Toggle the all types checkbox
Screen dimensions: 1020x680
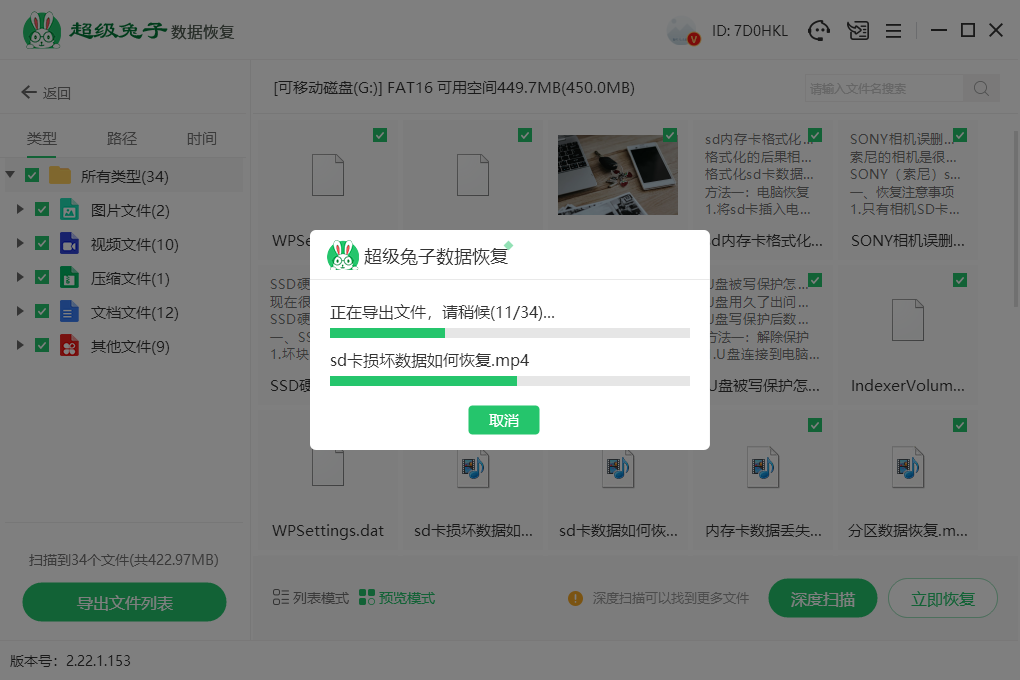click(32, 176)
